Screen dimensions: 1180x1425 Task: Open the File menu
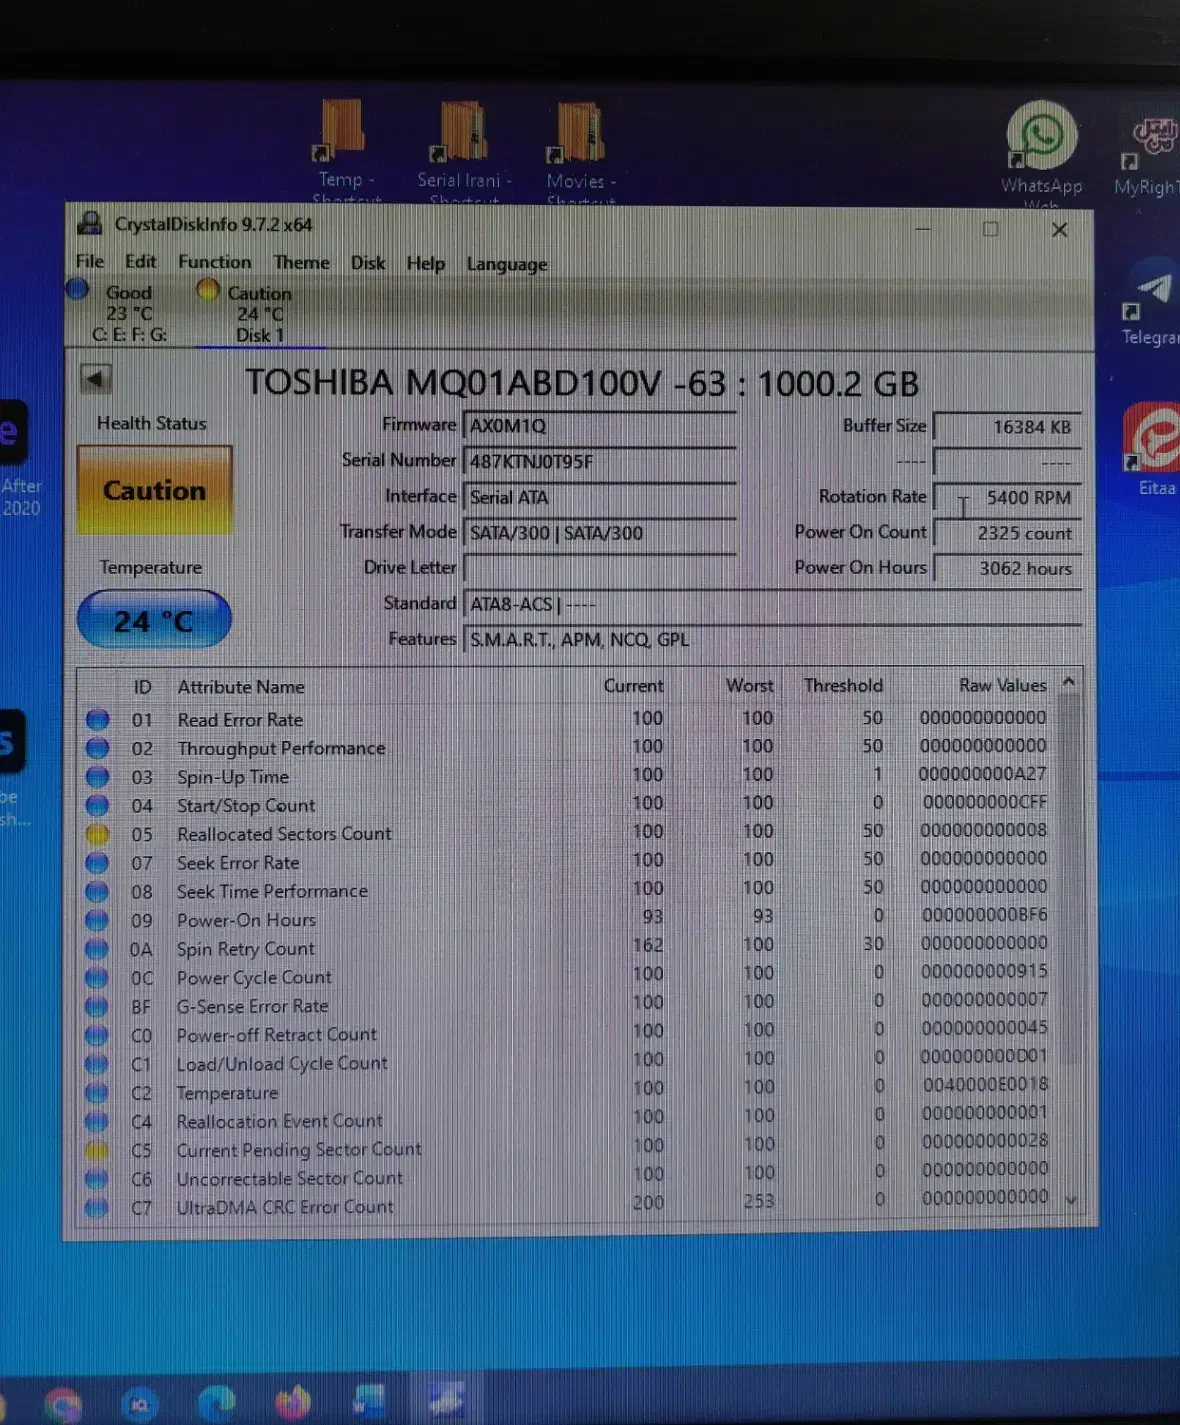point(90,262)
